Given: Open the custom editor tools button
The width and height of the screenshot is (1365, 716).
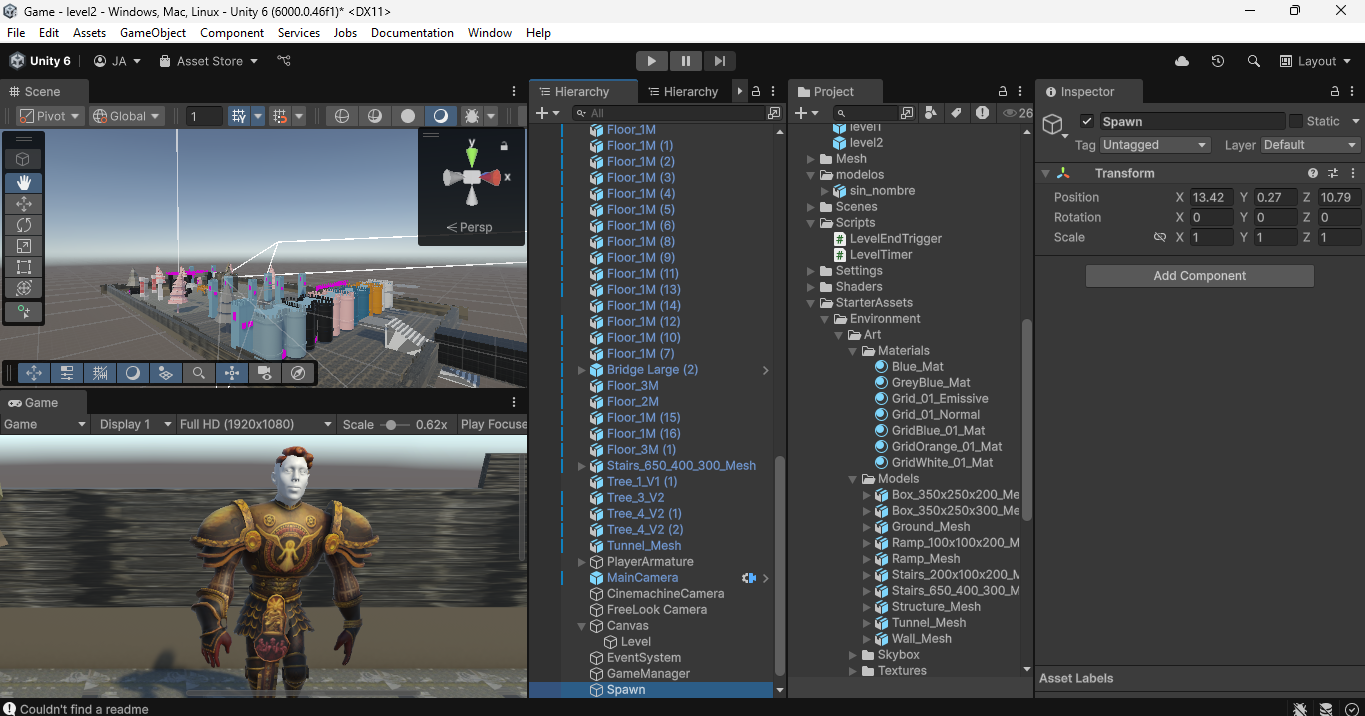Looking at the screenshot, I should coord(24,312).
